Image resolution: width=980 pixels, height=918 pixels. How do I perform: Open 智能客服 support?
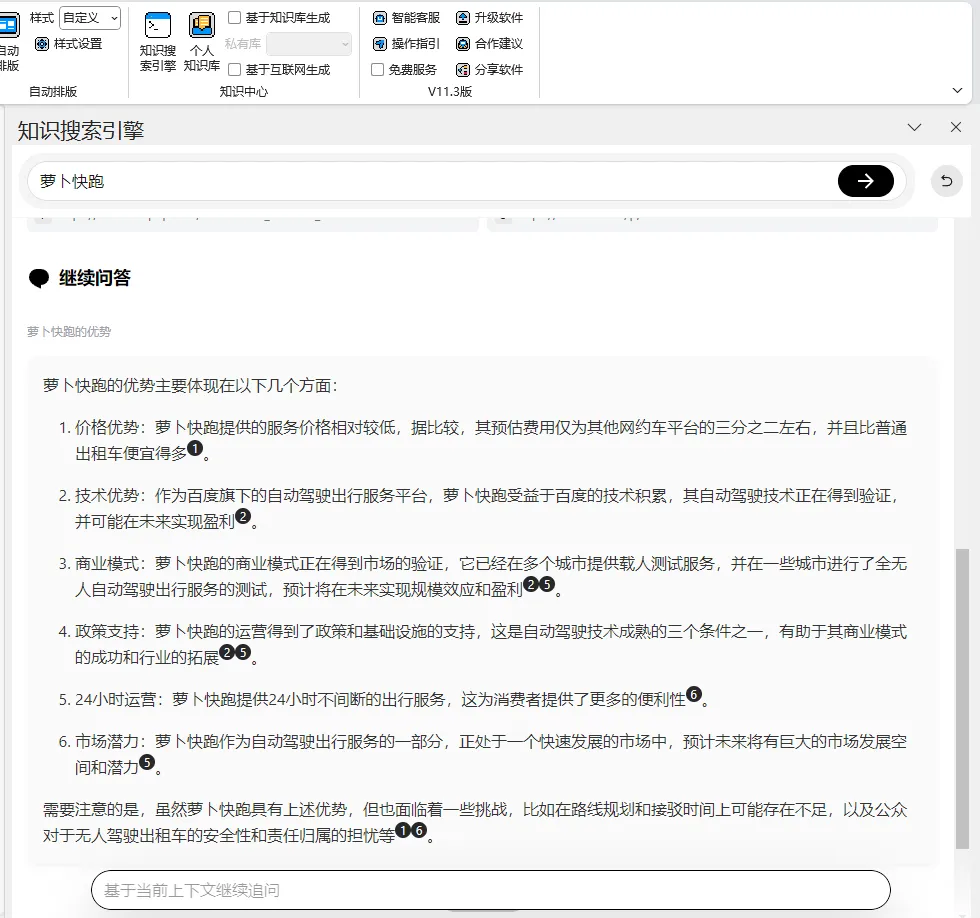pos(406,17)
